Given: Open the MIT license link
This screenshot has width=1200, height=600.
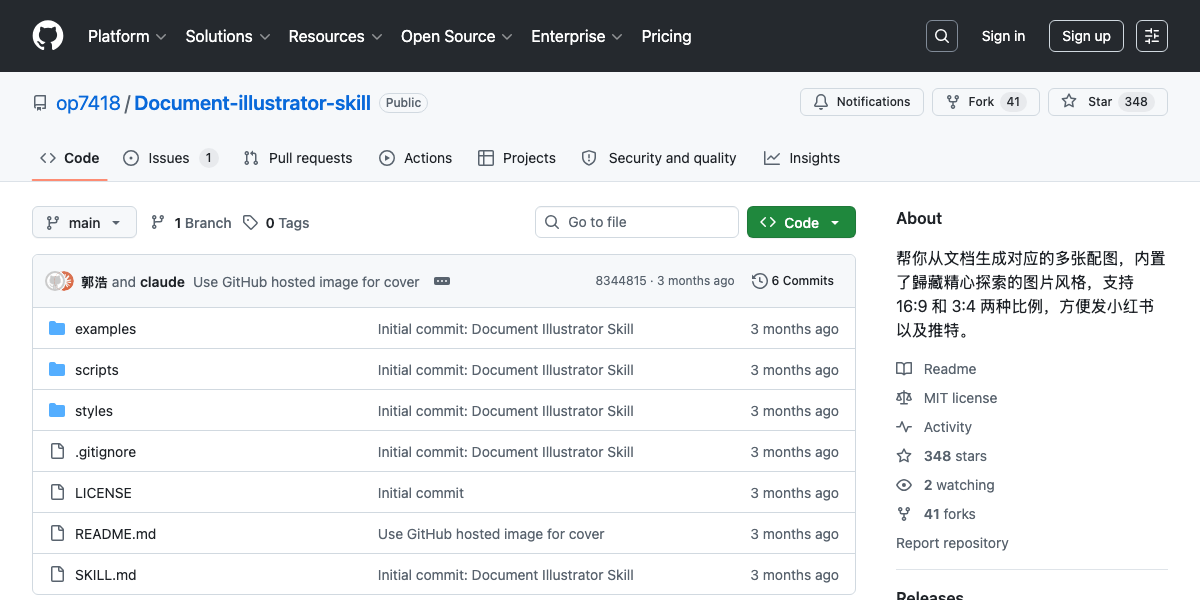Looking at the screenshot, I should pyautogui.click(x=960, y=398).
